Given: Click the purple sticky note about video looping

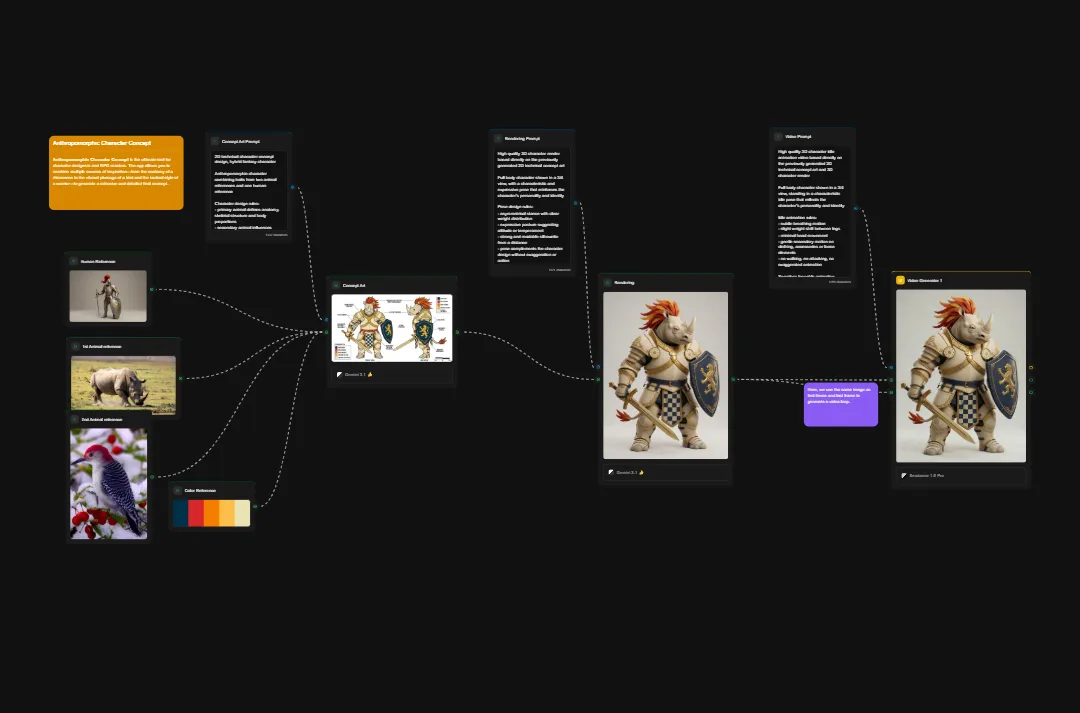Looking at the screenshot, I should 841,404.
